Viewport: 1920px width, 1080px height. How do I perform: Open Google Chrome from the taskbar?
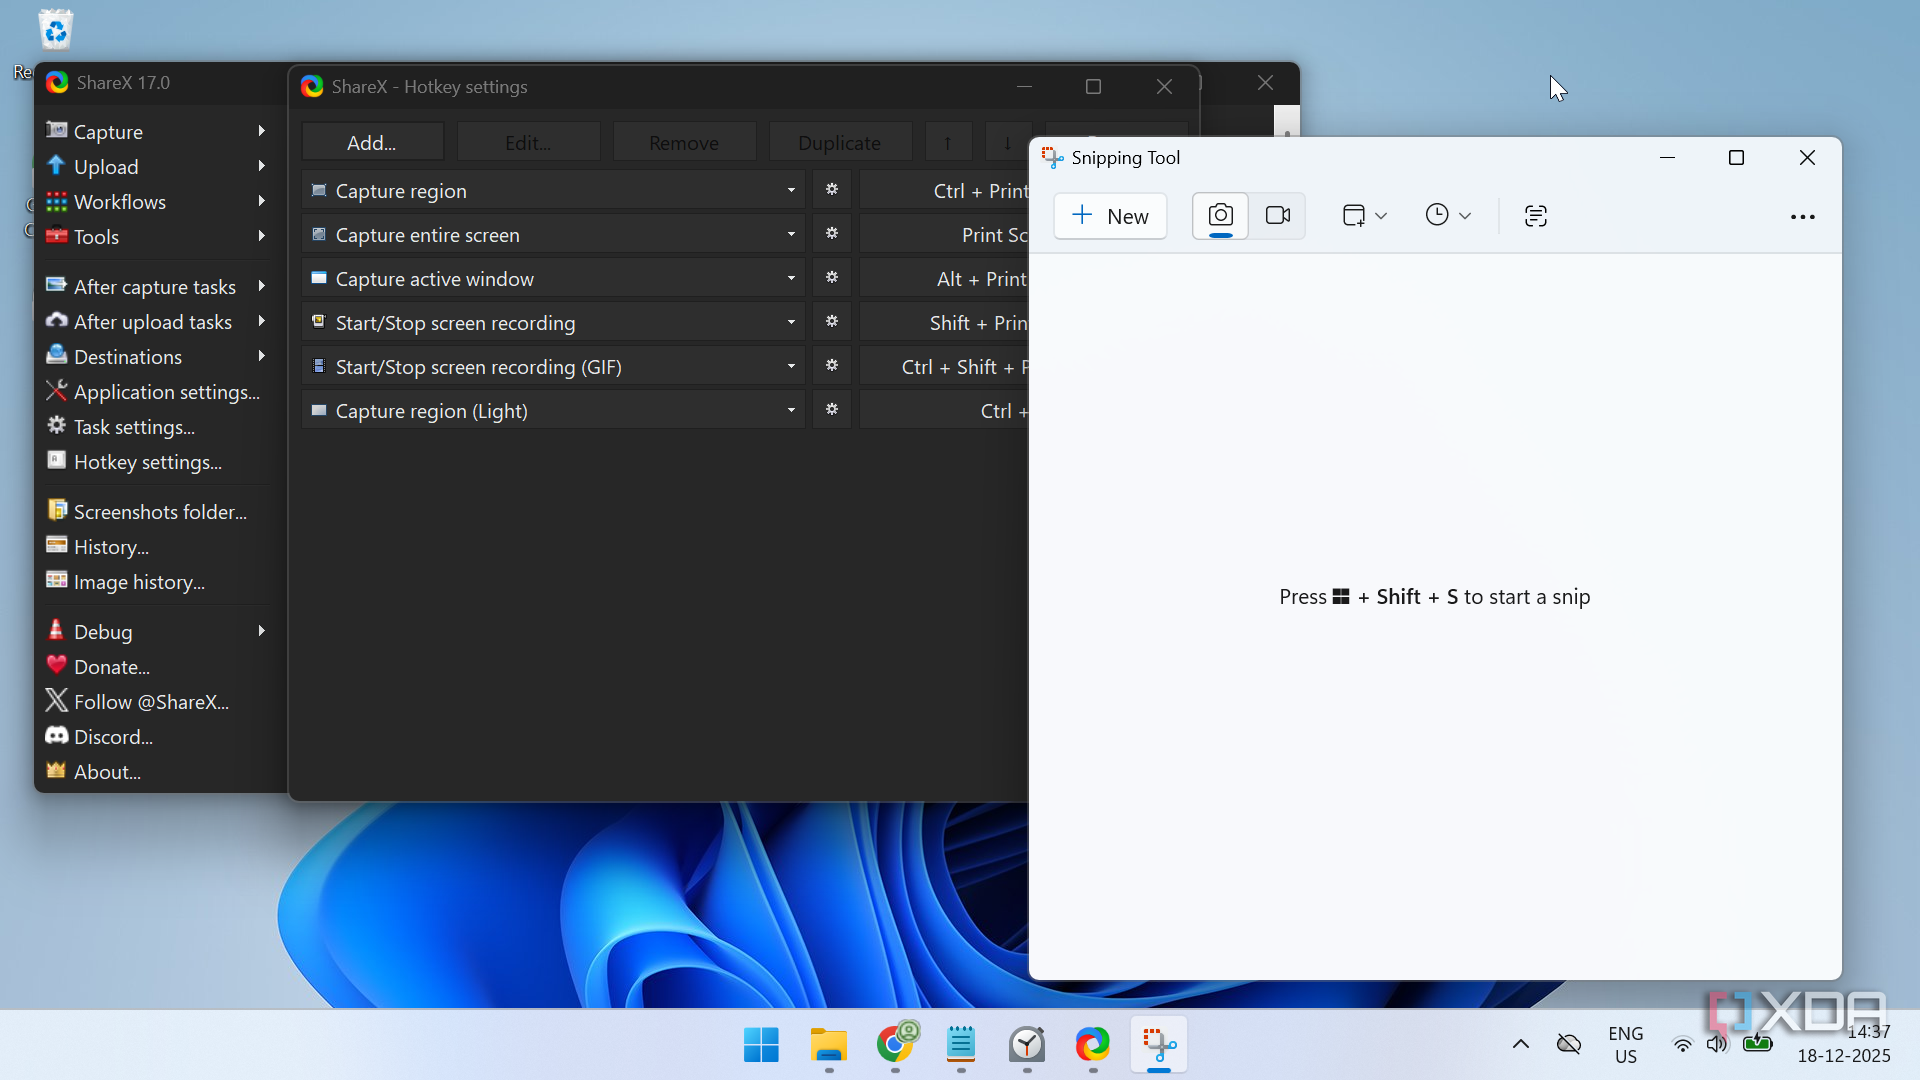(895, 1045)
